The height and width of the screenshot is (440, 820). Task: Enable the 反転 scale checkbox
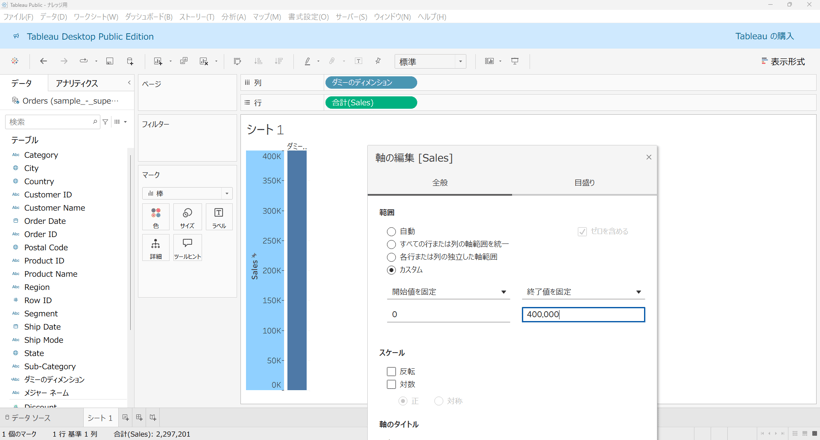coord(391,371)
